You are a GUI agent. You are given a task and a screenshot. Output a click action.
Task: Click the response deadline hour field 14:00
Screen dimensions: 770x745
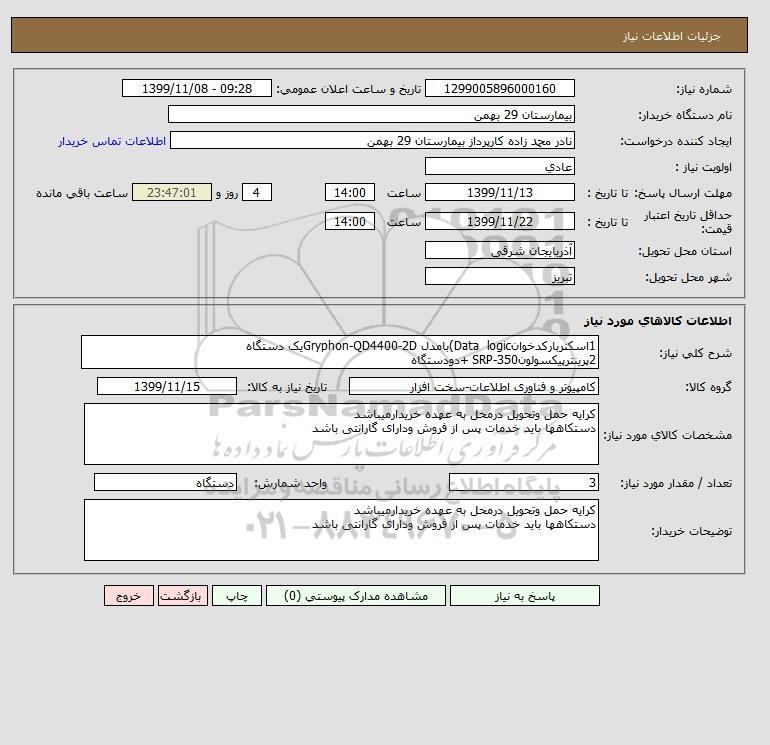pyautogui.click(x=350, y=193)
